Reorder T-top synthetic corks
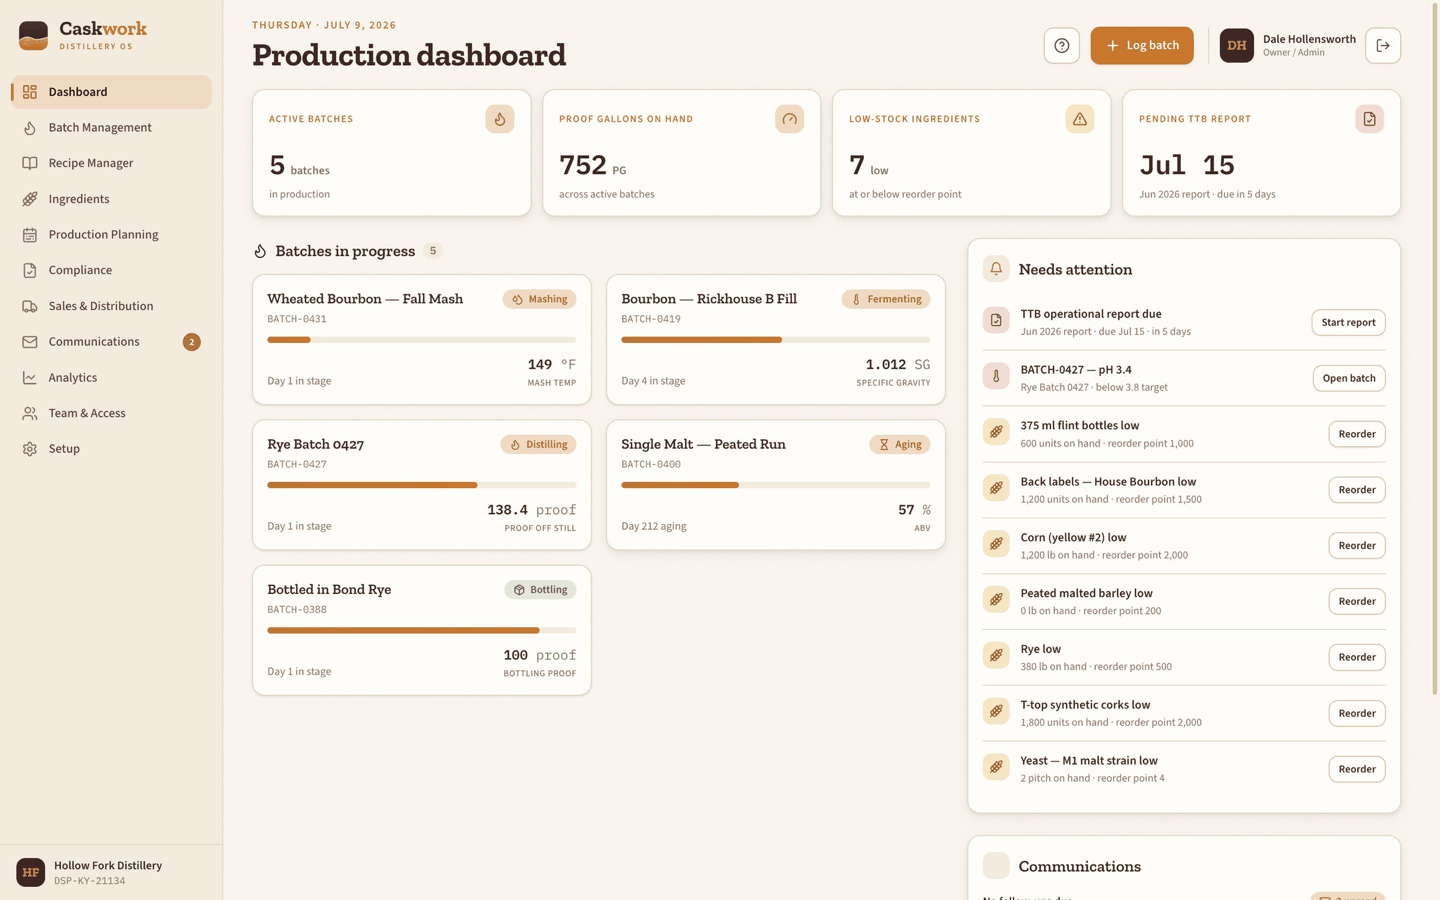Screen dimensions: 1440x900 click(x=1356, y=713)
